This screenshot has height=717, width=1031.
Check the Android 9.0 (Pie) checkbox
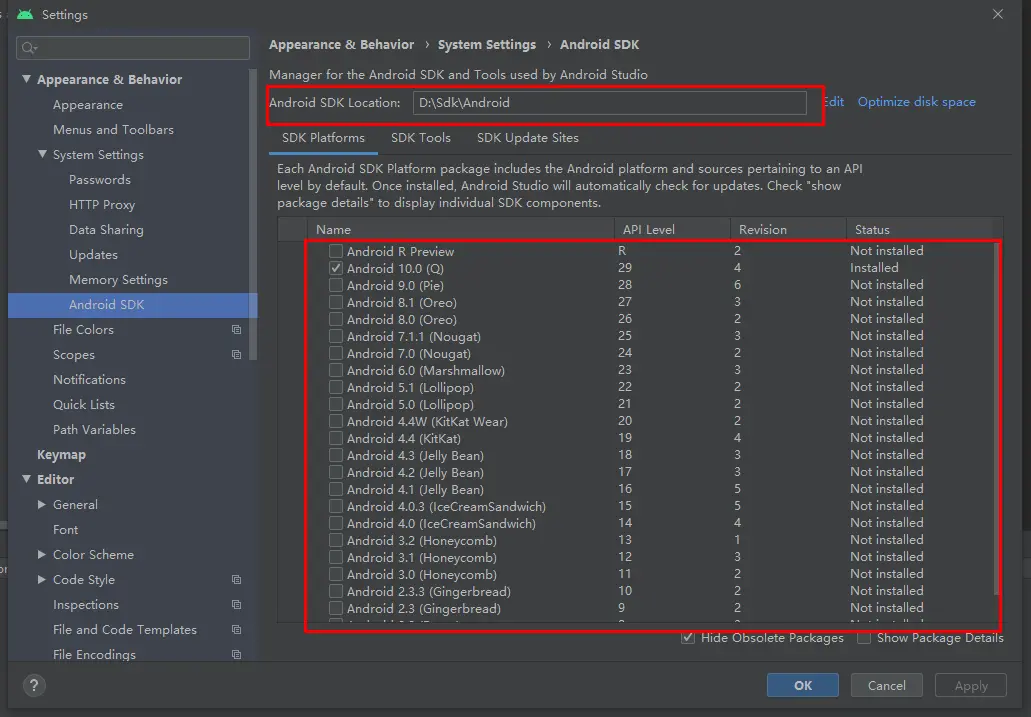(336, 285)
